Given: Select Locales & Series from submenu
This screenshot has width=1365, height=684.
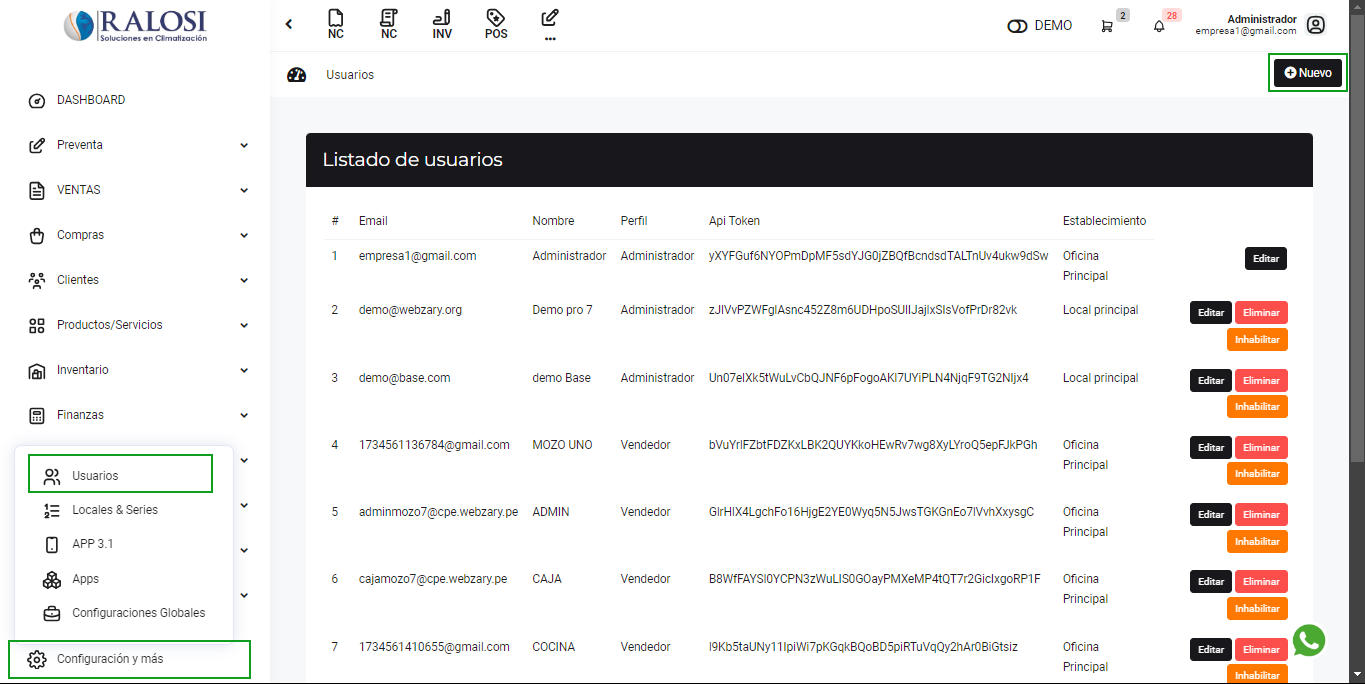Looking at the screenshot, I should [x=115, y=510].
